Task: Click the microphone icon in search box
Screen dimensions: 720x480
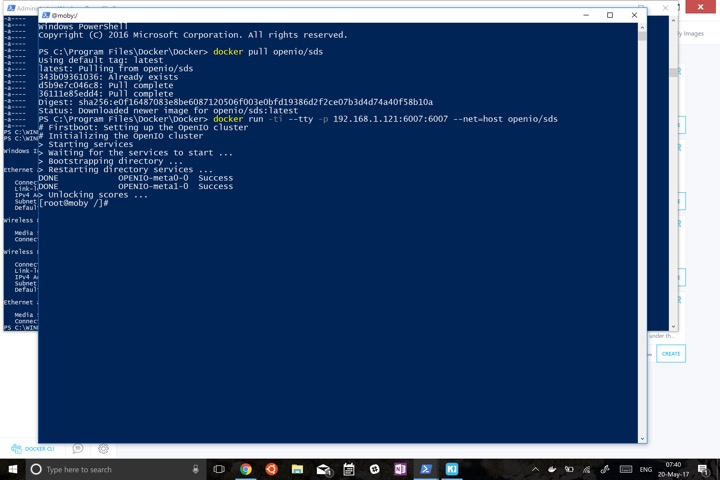Action: pyautogui.click(x=196, y=469)
